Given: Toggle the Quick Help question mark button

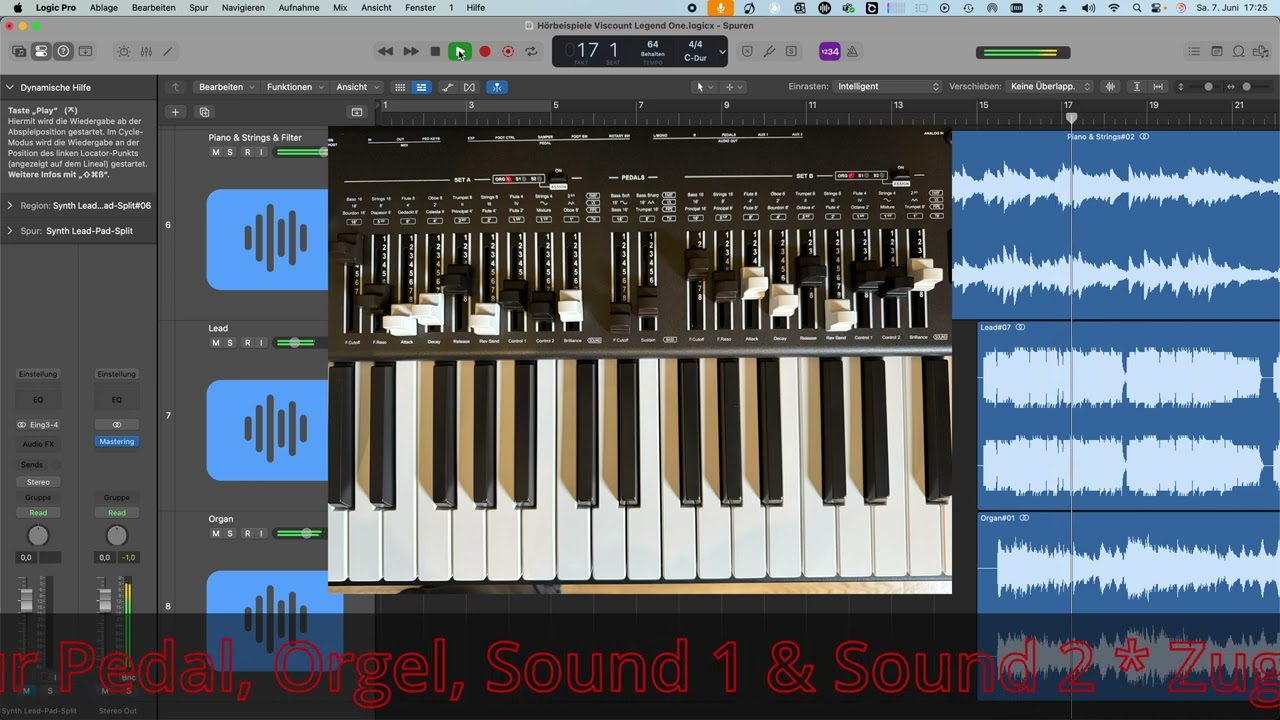Looking at the screenshot, I should pyautogui.click(x=63, y=51).
